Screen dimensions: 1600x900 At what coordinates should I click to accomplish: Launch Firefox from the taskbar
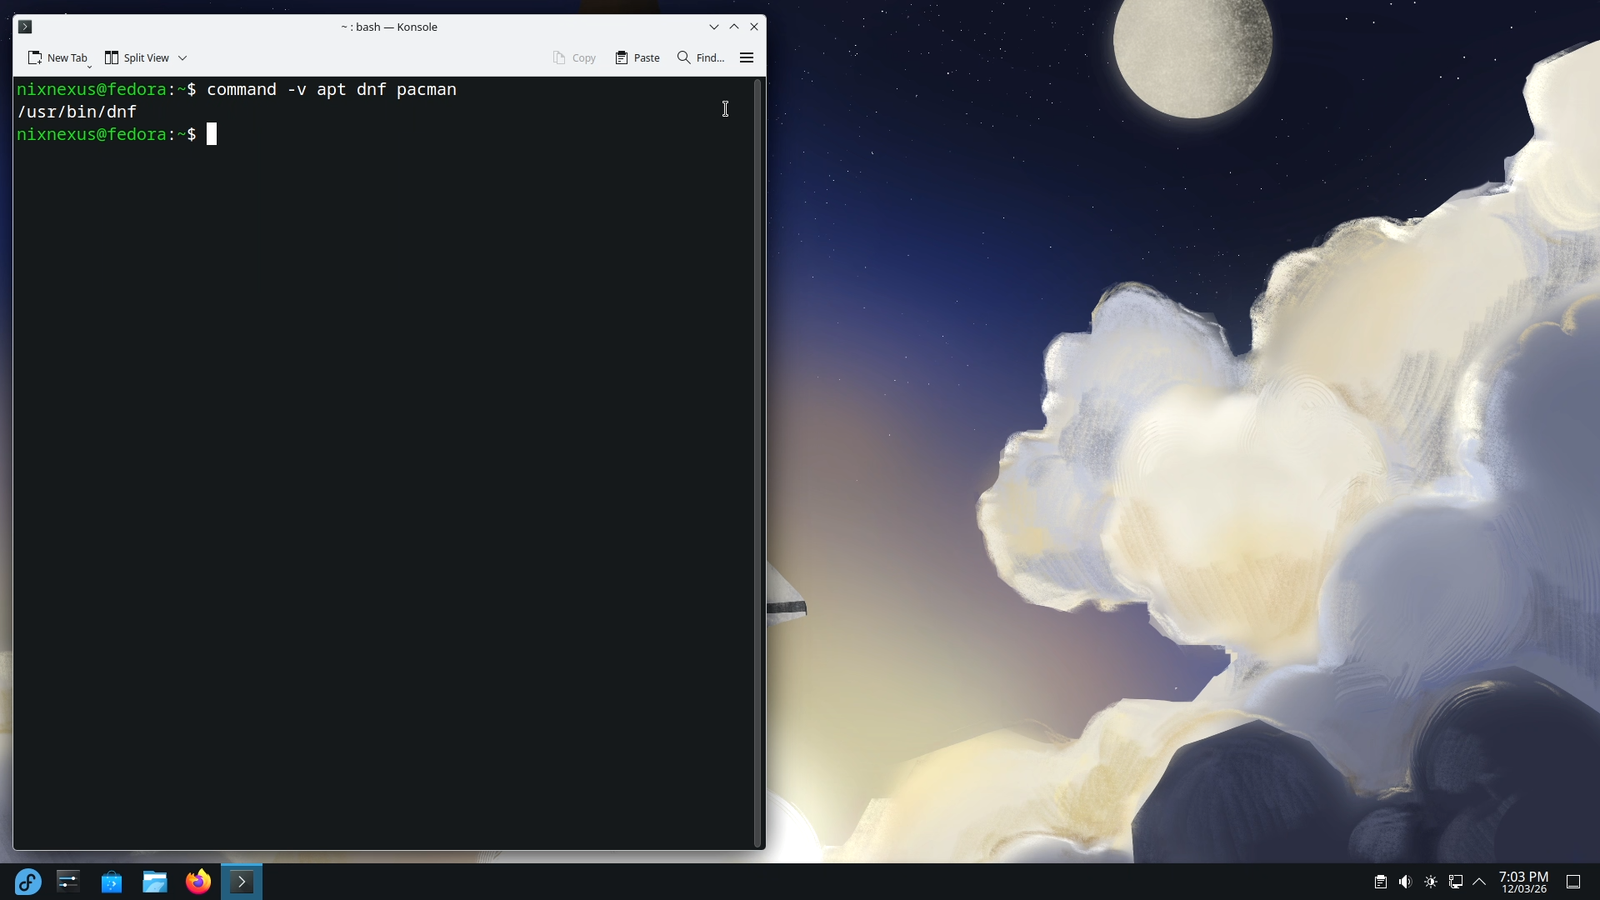click(x=196, y=882)
